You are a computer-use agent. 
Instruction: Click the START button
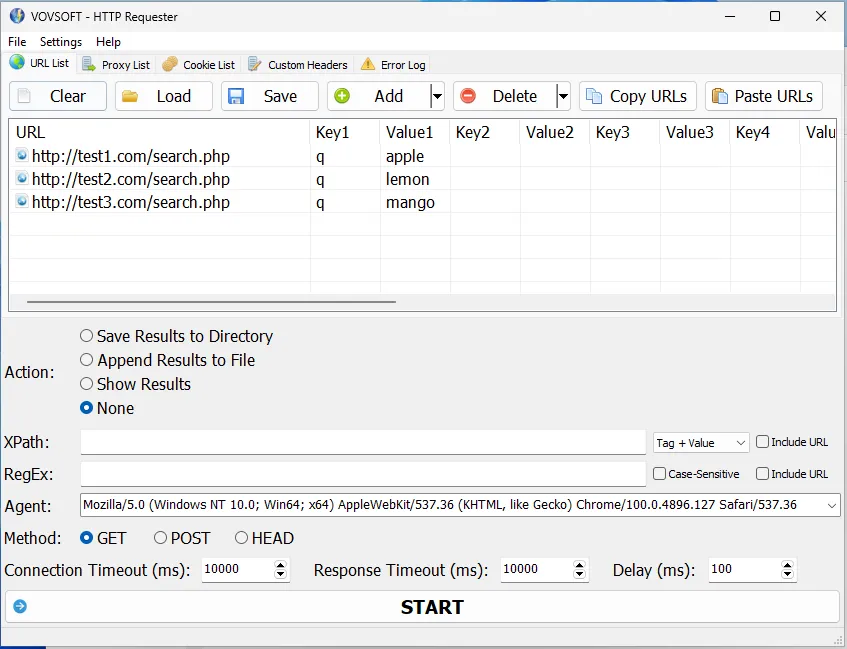point(422,606)
